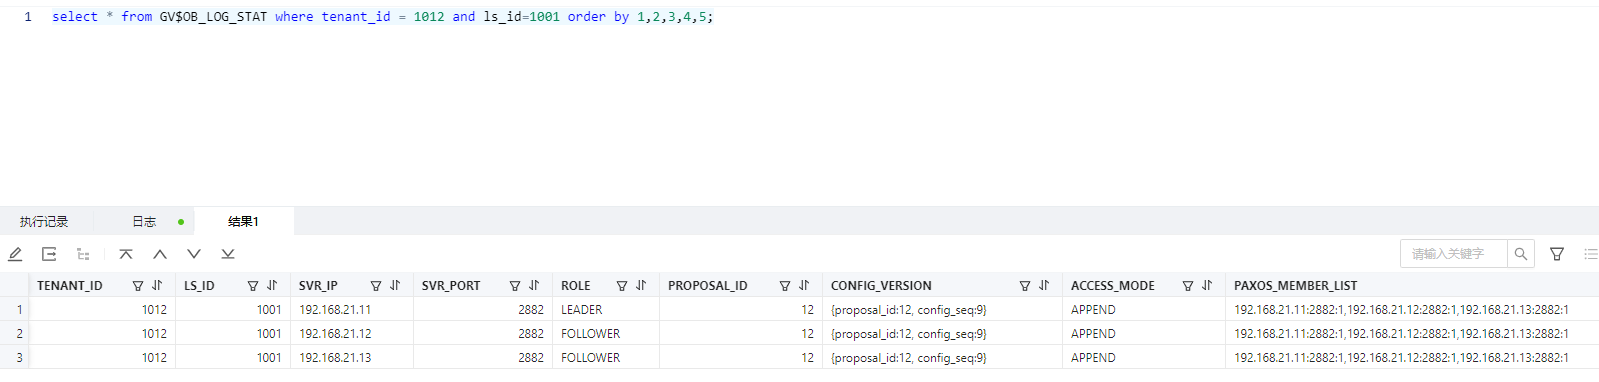
Task: Open the column list settings icon
Action: point(1591,254)
